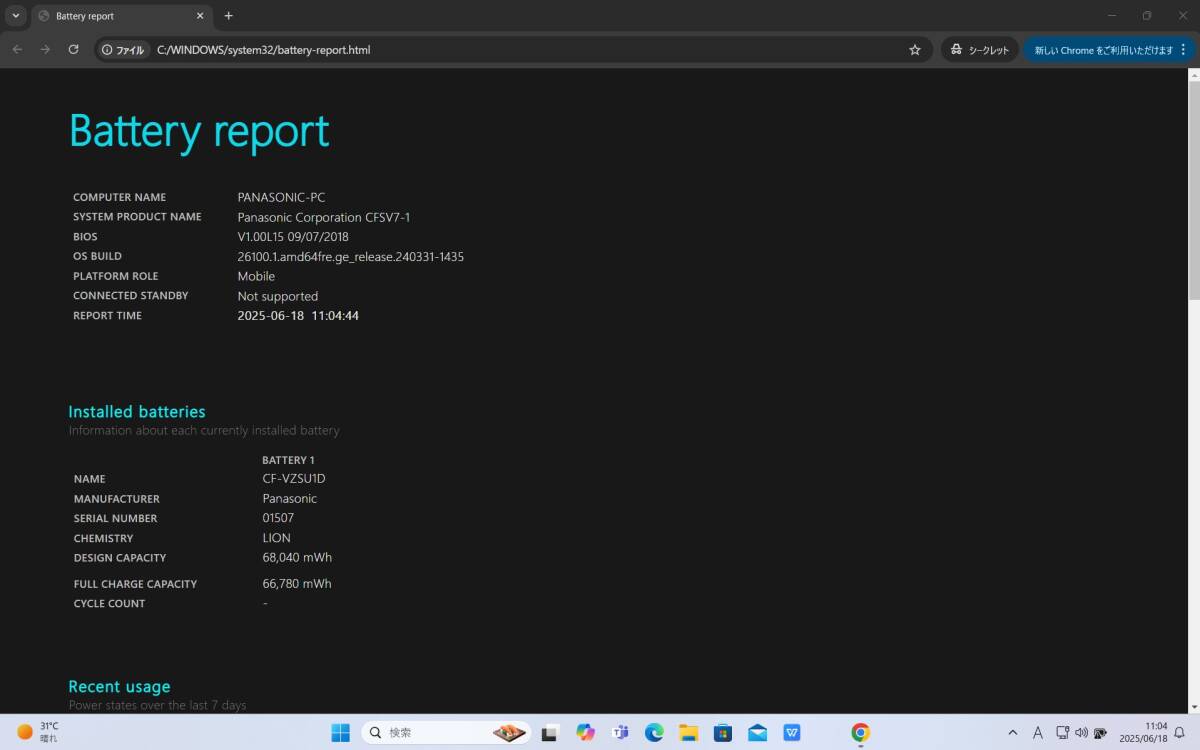Click the report time 2025-06-18 11:04:44
Image resolution: width=1200 pixels, height=750 pixels.
[298, 315]
